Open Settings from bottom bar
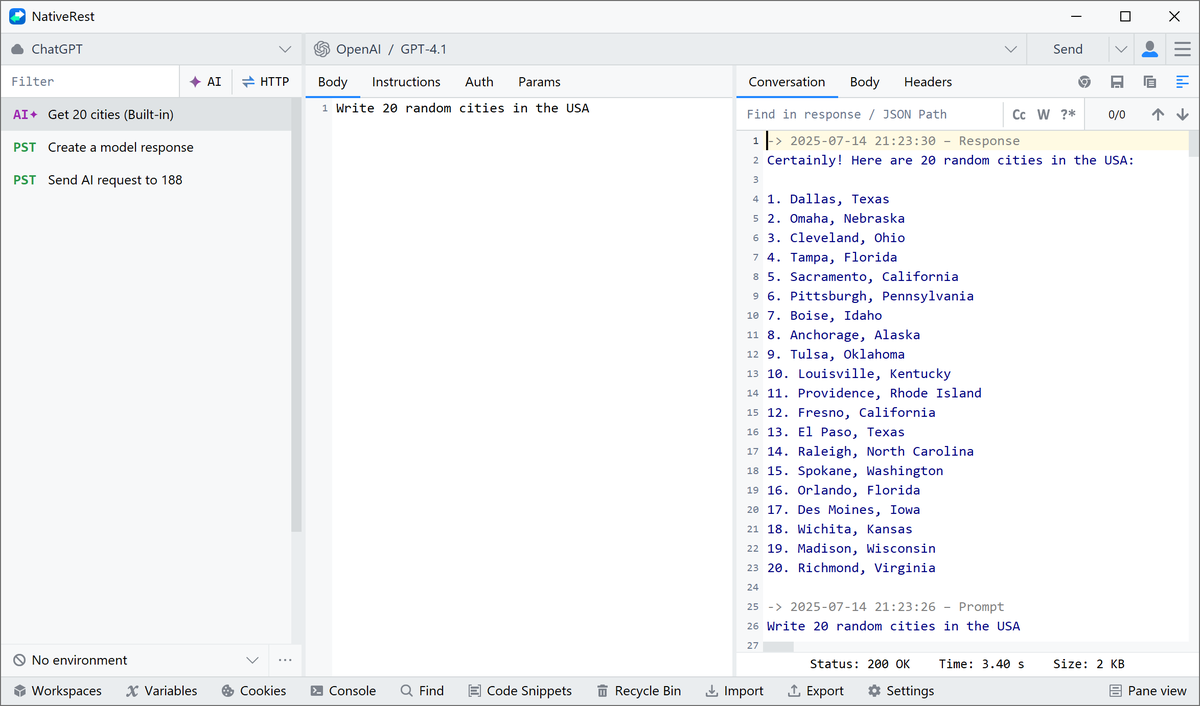Screen dimensions: 1200x706 (901, 691)
